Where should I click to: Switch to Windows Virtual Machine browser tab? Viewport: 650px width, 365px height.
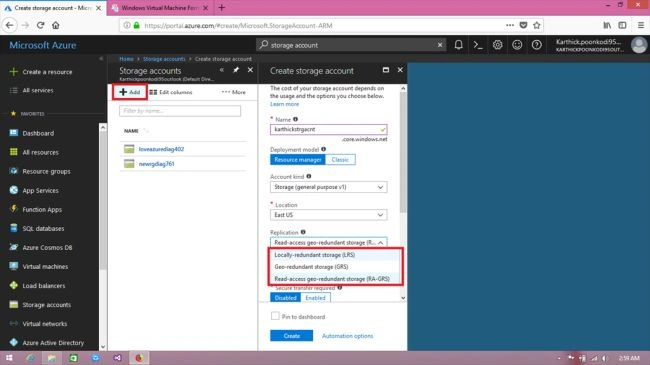(160, 8)
